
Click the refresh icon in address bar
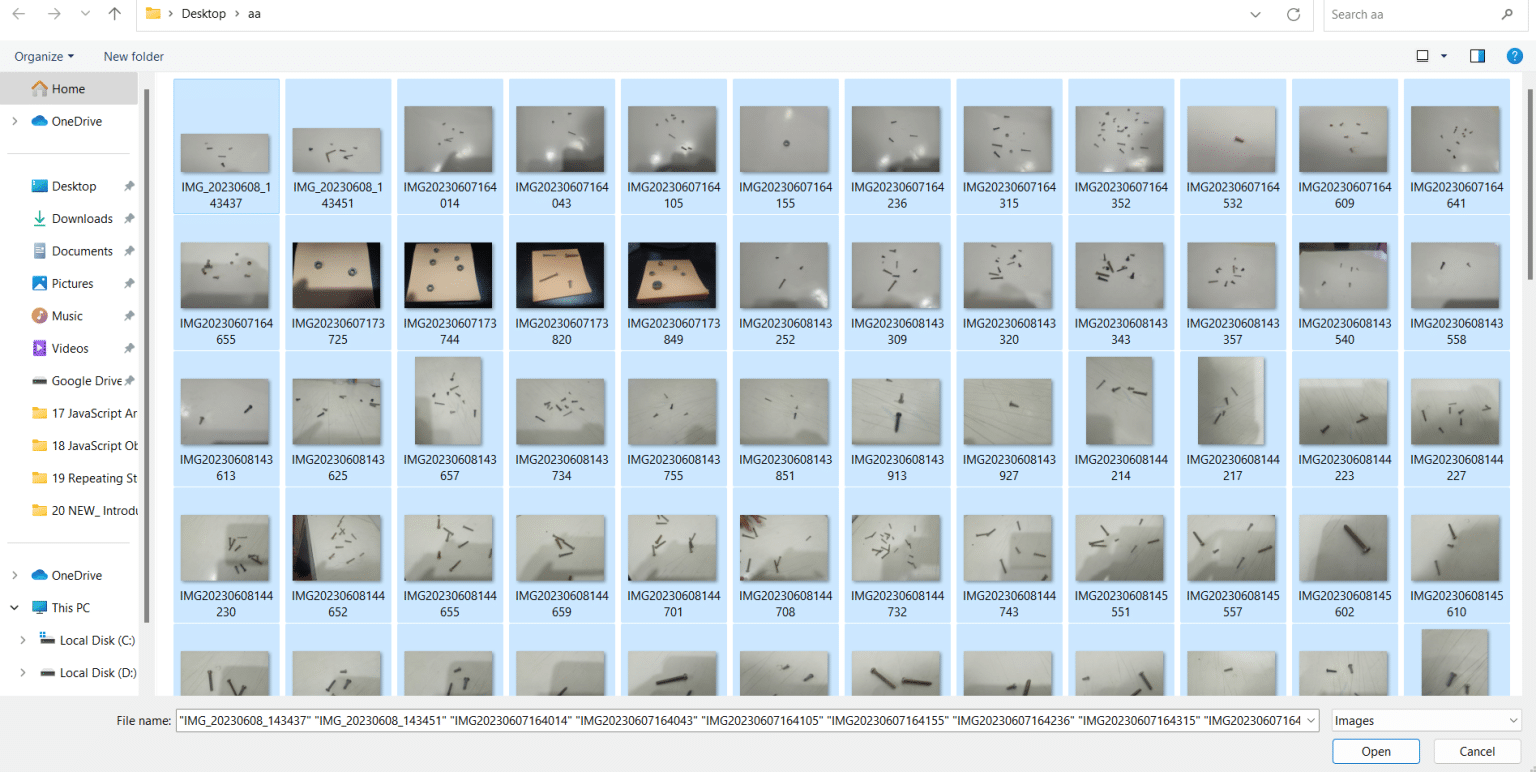pos(1293,14)
